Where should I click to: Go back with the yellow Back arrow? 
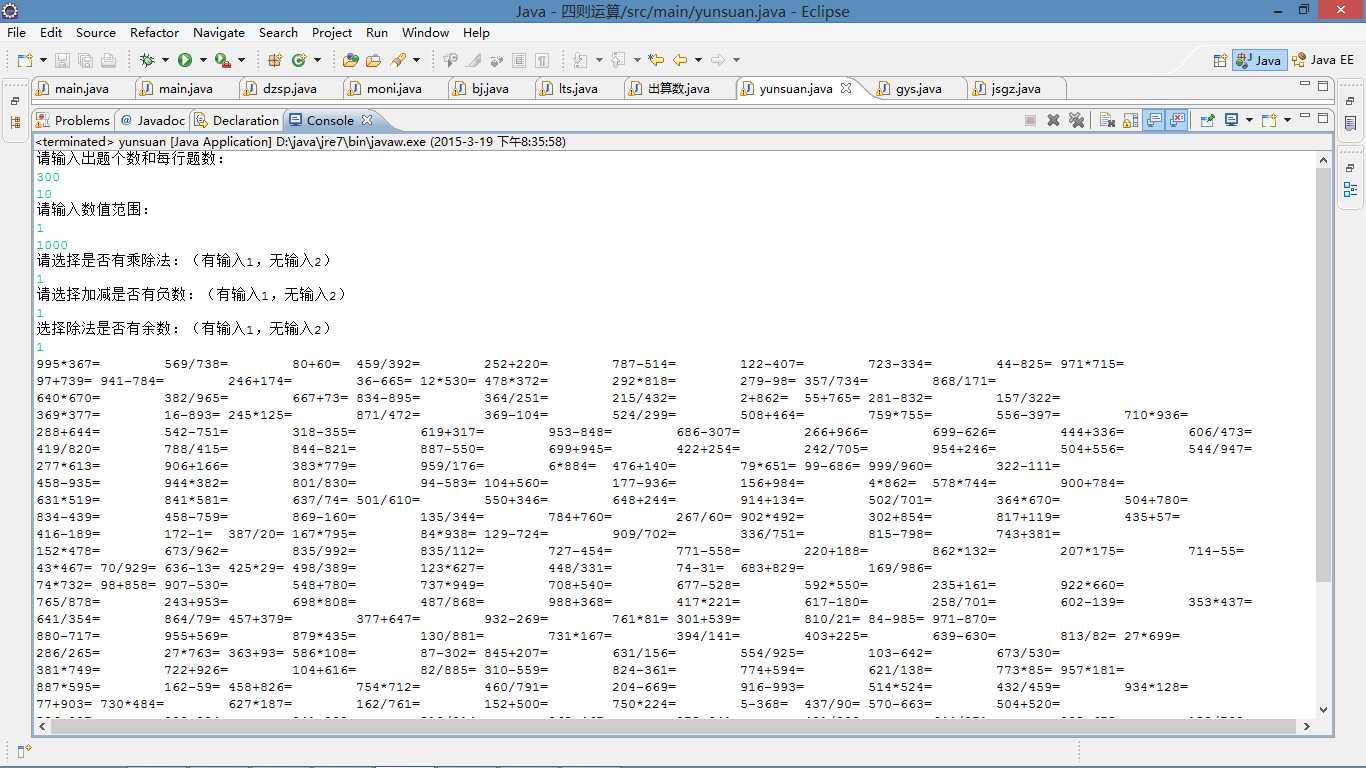[x=680, y=60]
